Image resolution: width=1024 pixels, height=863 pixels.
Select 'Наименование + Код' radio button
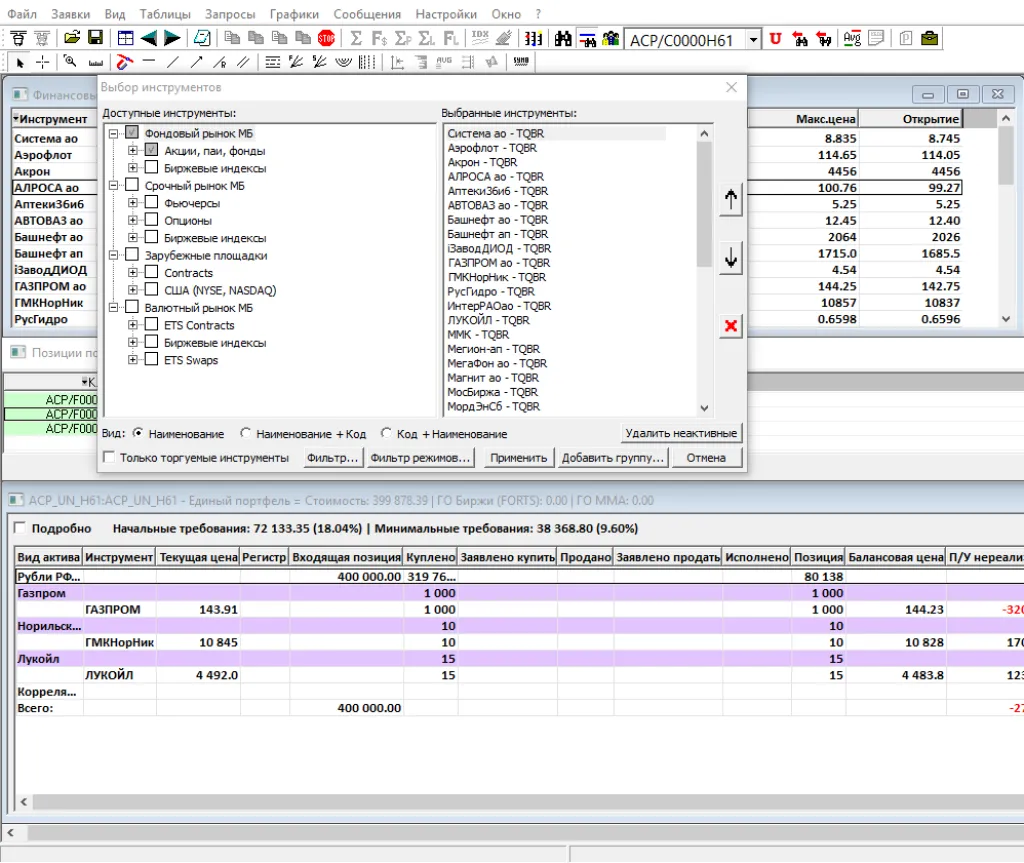tap(246, 434)
